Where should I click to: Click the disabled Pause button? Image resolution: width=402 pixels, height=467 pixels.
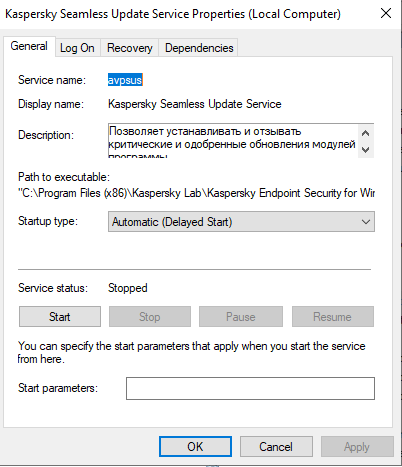coord(241,317)
